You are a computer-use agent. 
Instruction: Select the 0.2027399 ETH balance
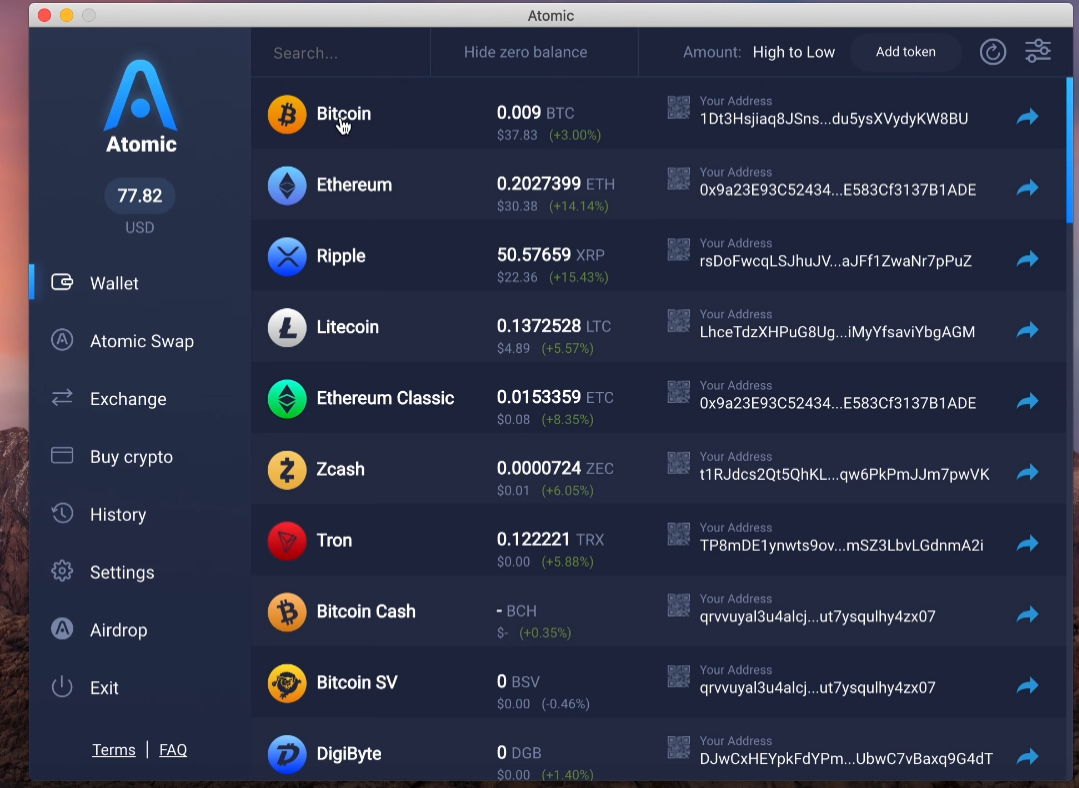[x=555, y=184]
